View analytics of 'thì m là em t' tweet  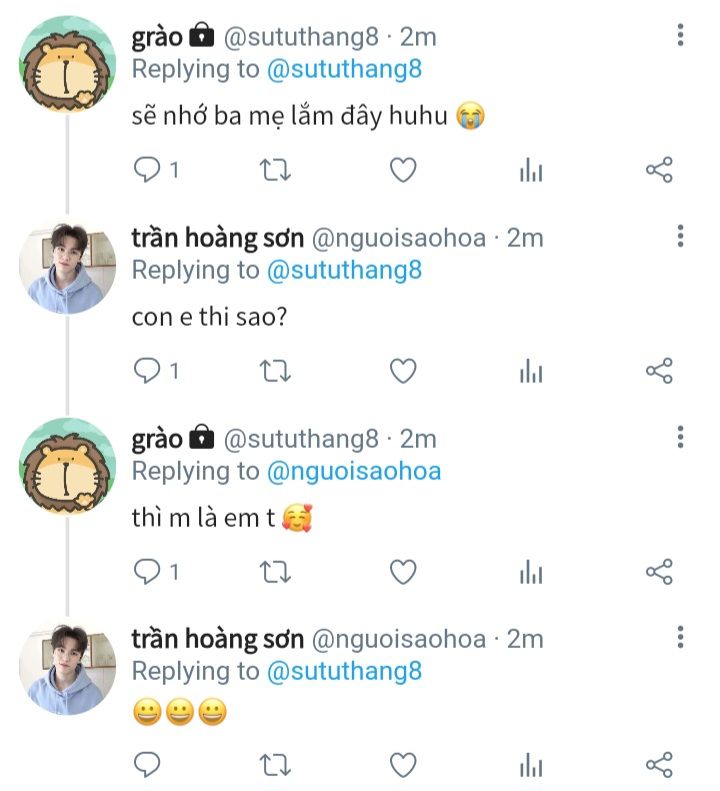531,572
